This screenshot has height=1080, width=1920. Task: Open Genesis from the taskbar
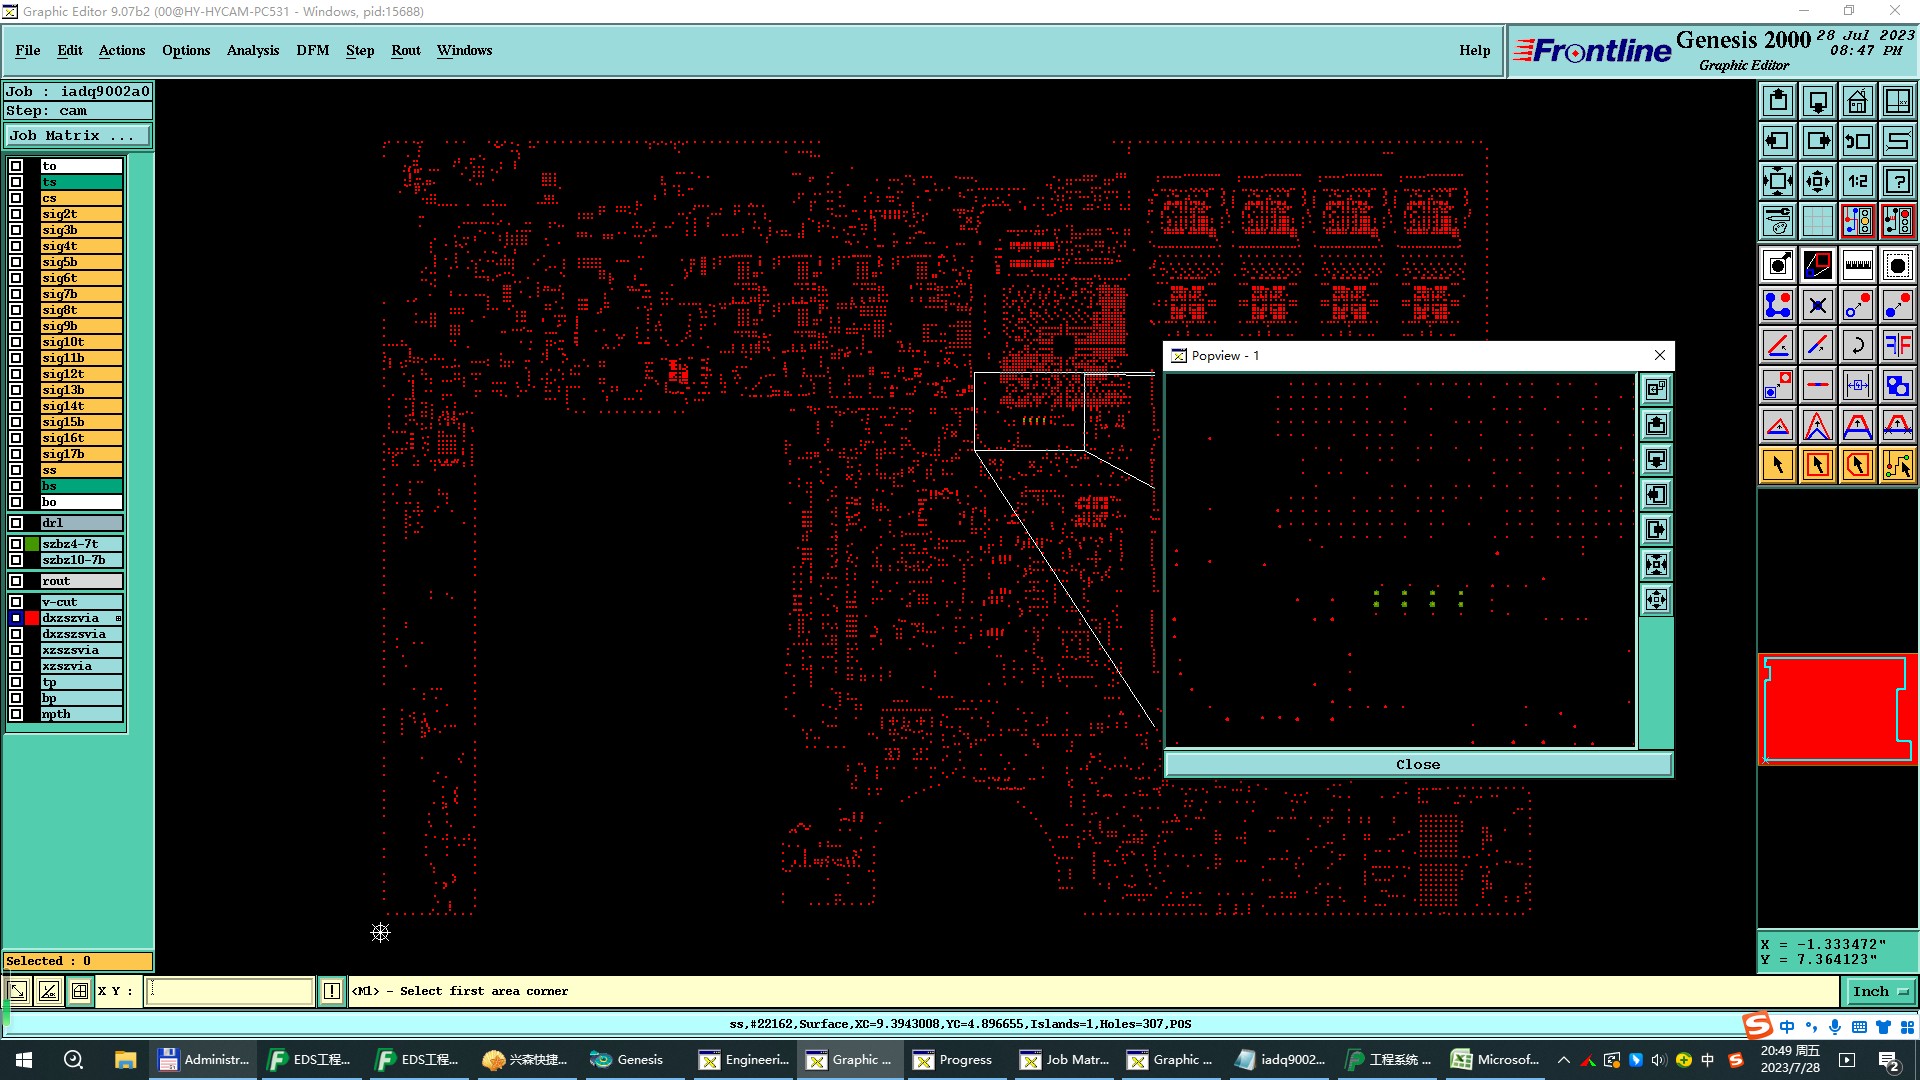pyautogui.click(x=628, y=1060)
